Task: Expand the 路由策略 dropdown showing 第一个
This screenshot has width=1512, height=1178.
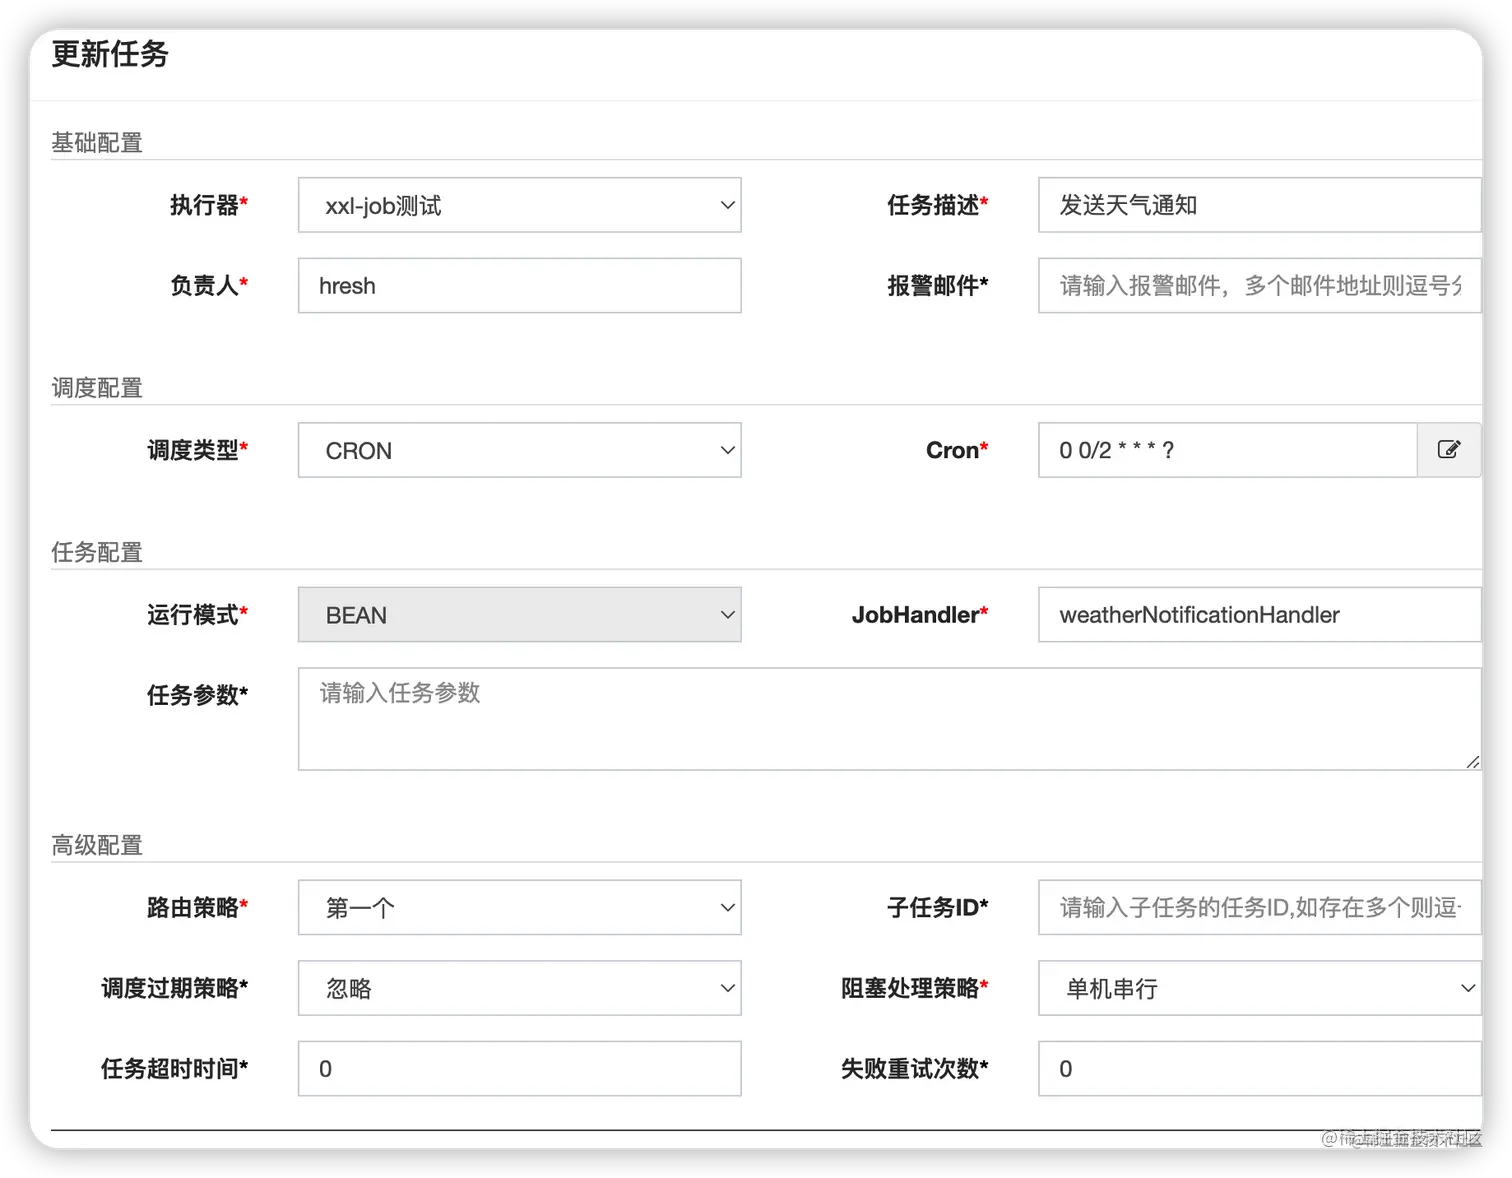Action: pyautogui.click(x=519, y=907)
